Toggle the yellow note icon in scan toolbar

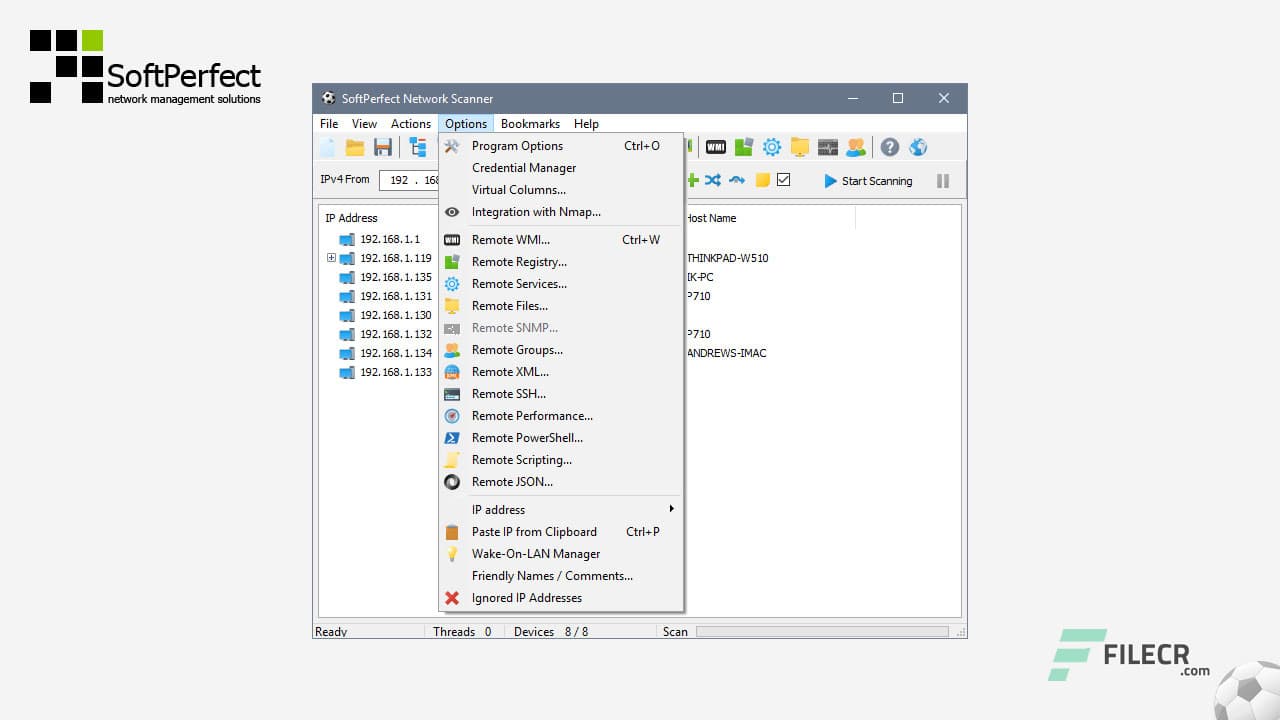(763, 180)
